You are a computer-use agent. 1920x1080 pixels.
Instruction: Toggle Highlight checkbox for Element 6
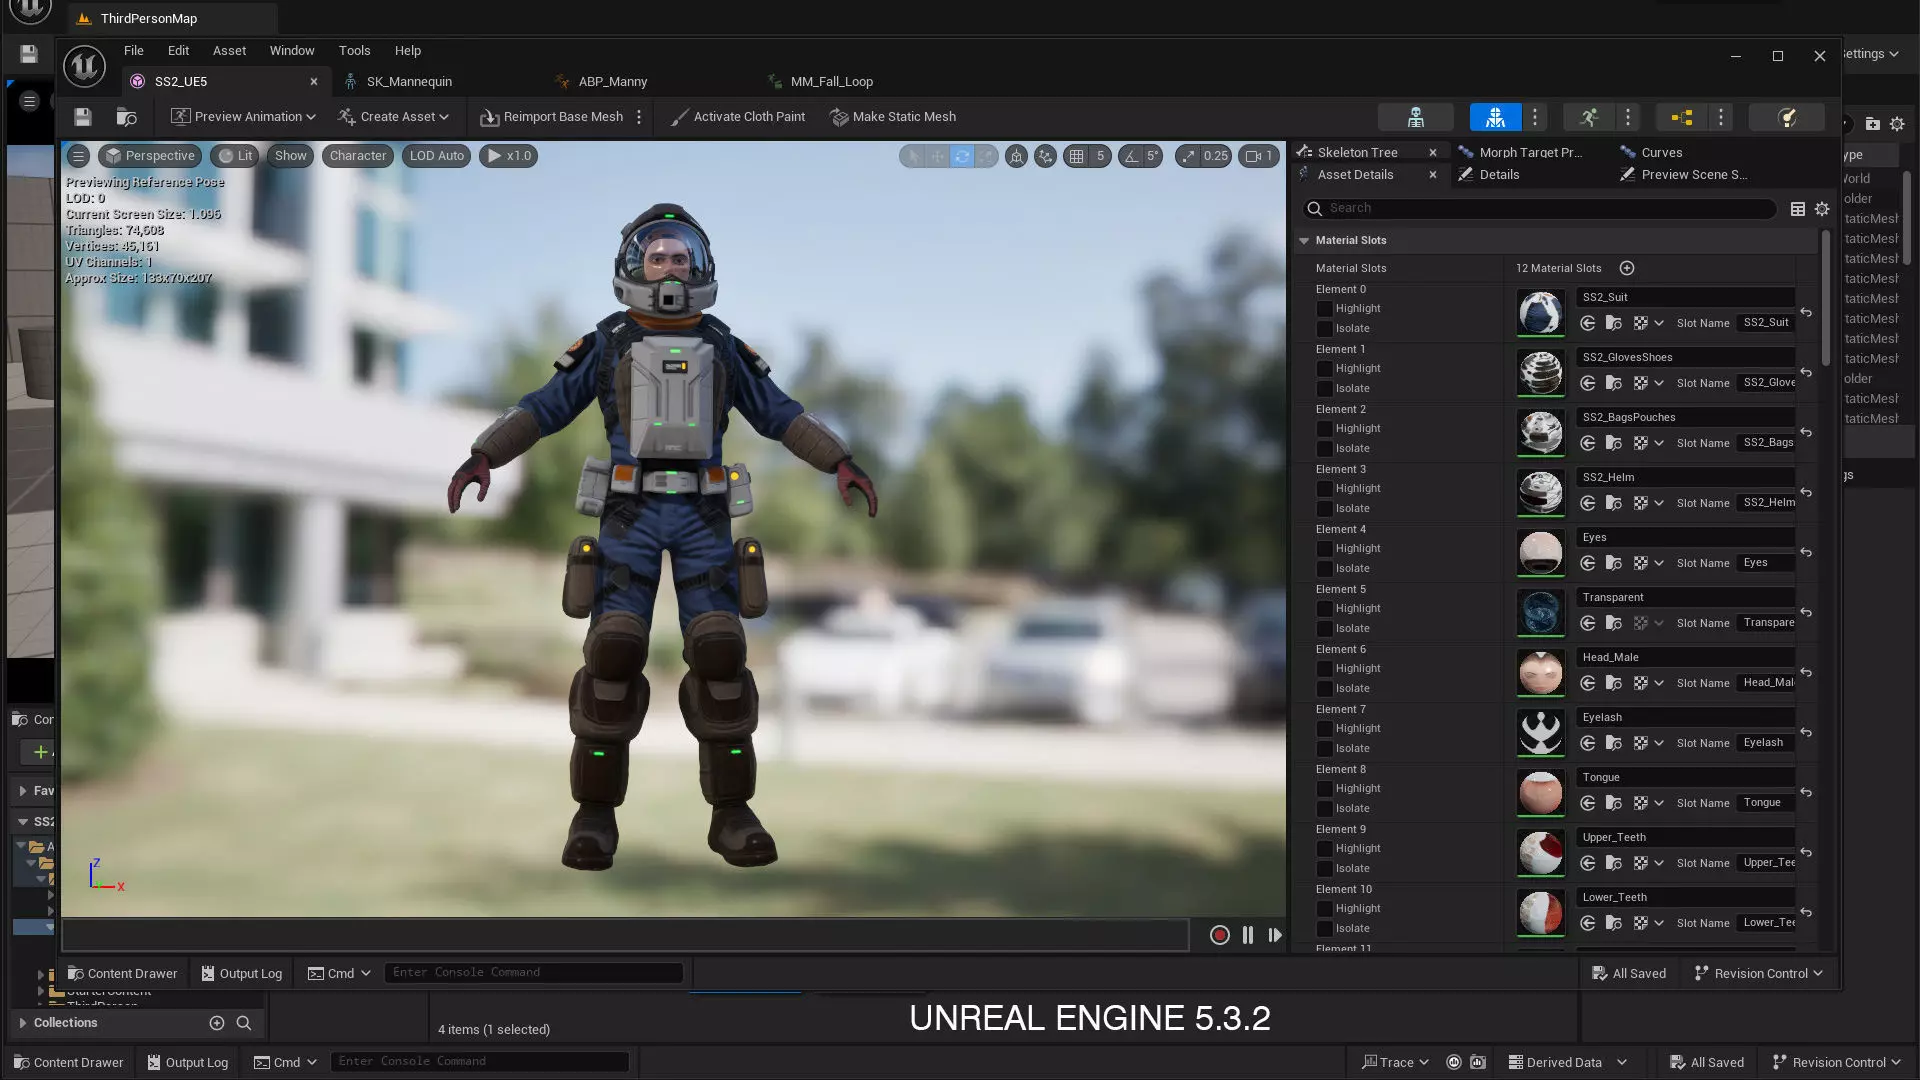tap(1324, 669)
